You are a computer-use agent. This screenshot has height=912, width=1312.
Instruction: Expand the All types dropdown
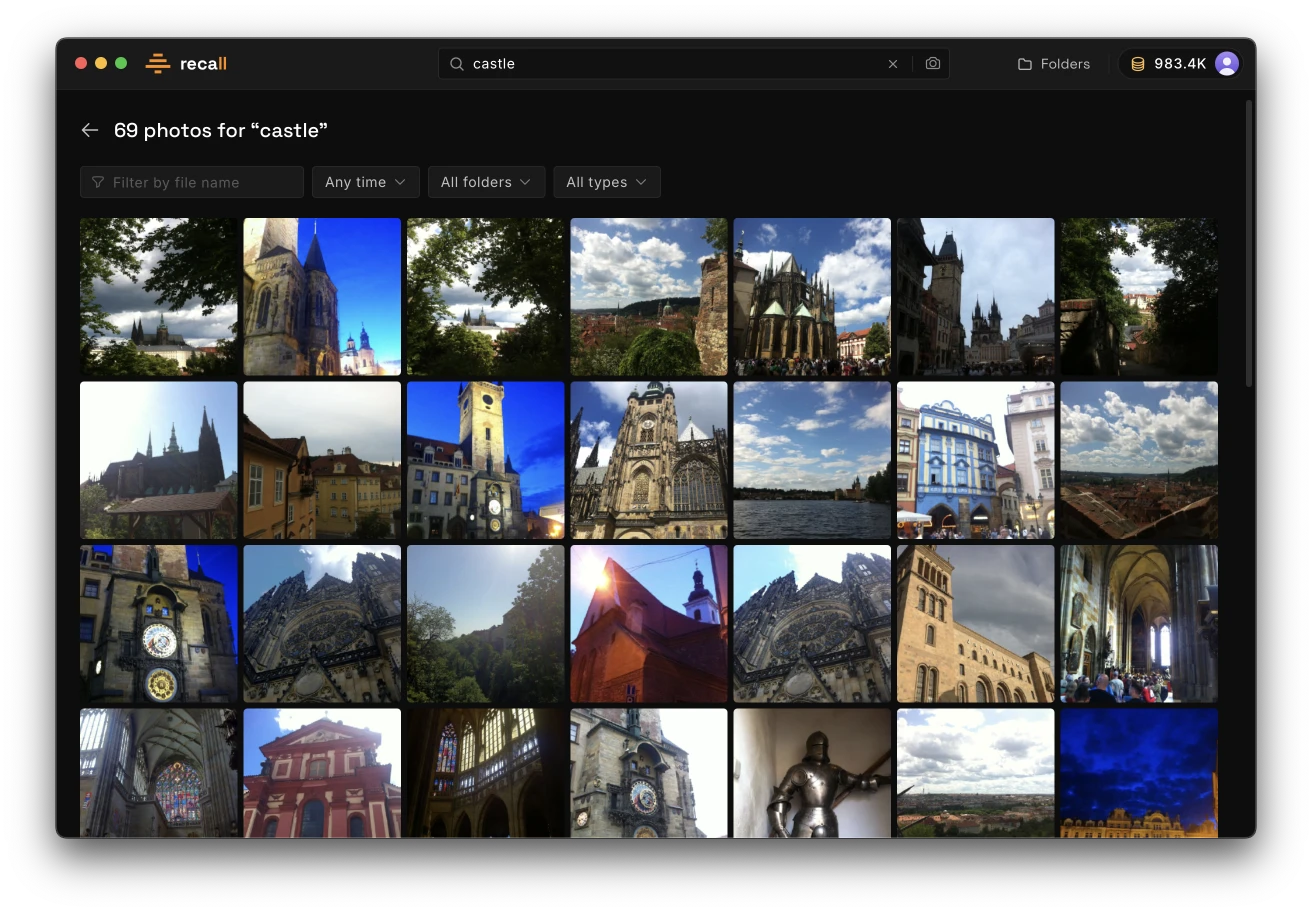point(607,182)
